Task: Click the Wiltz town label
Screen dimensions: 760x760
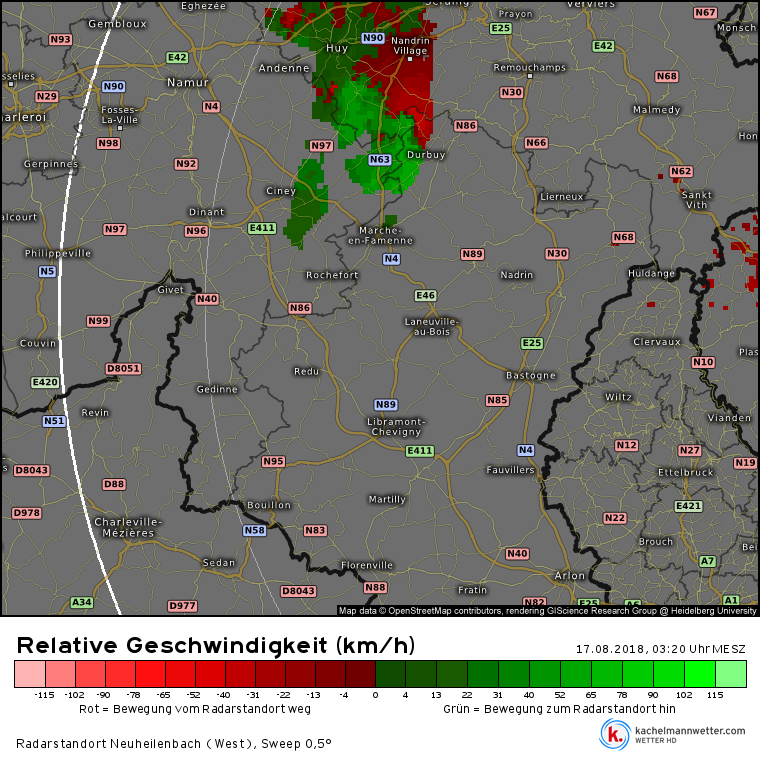Action: tap(618, 397)
